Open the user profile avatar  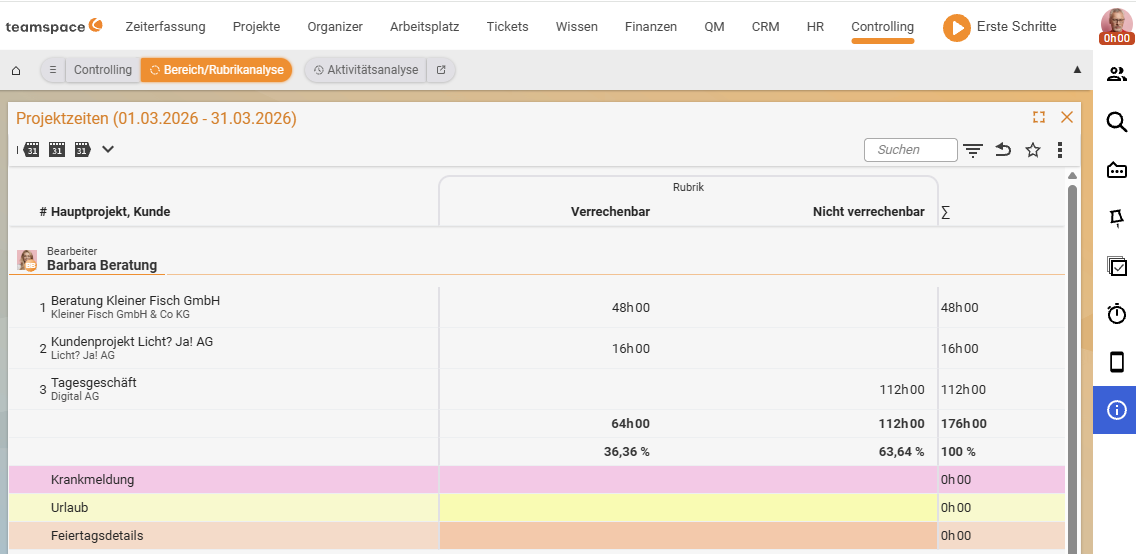pos(1116,26)
